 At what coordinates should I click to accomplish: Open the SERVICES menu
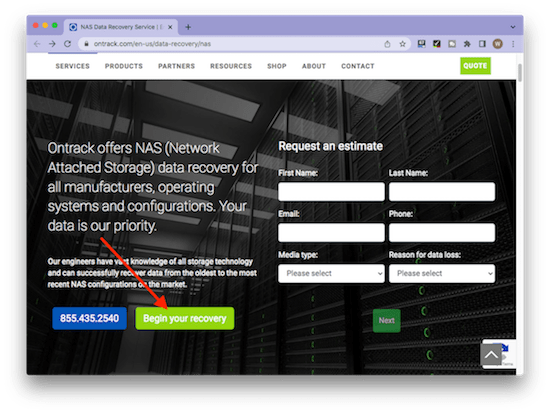[73, 66]
